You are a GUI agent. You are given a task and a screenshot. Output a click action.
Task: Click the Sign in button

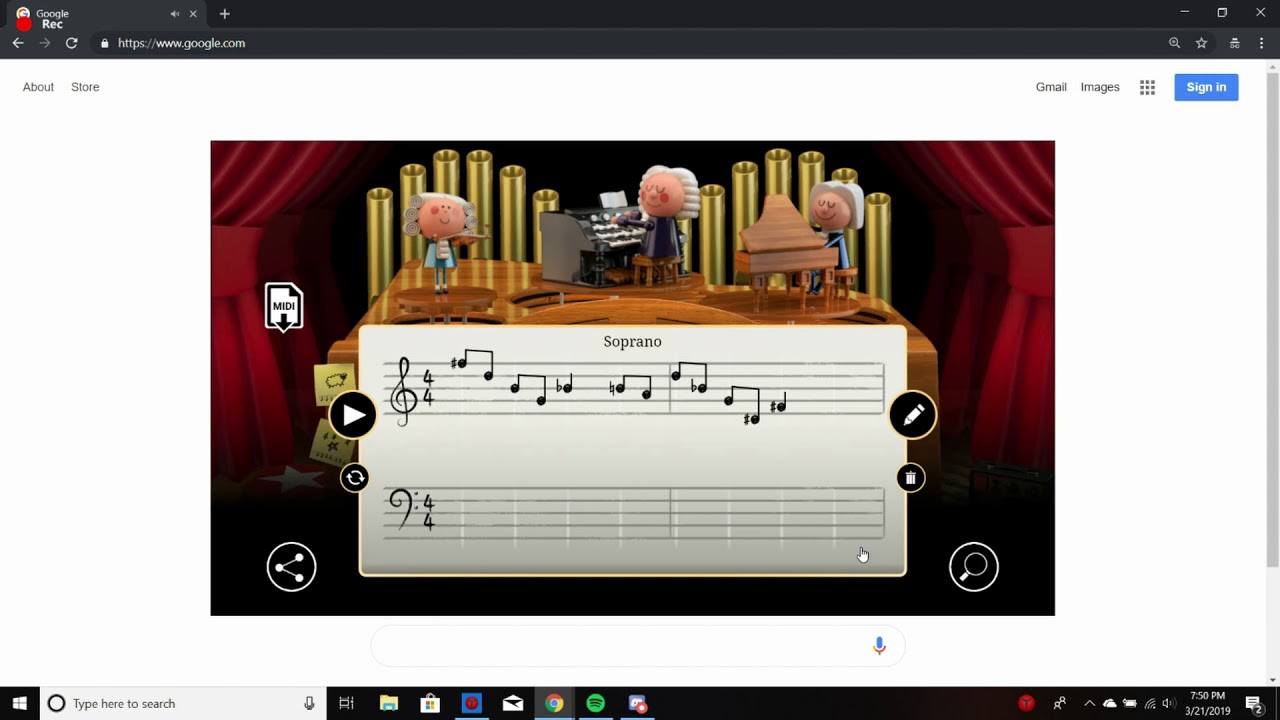[1206, 87]
